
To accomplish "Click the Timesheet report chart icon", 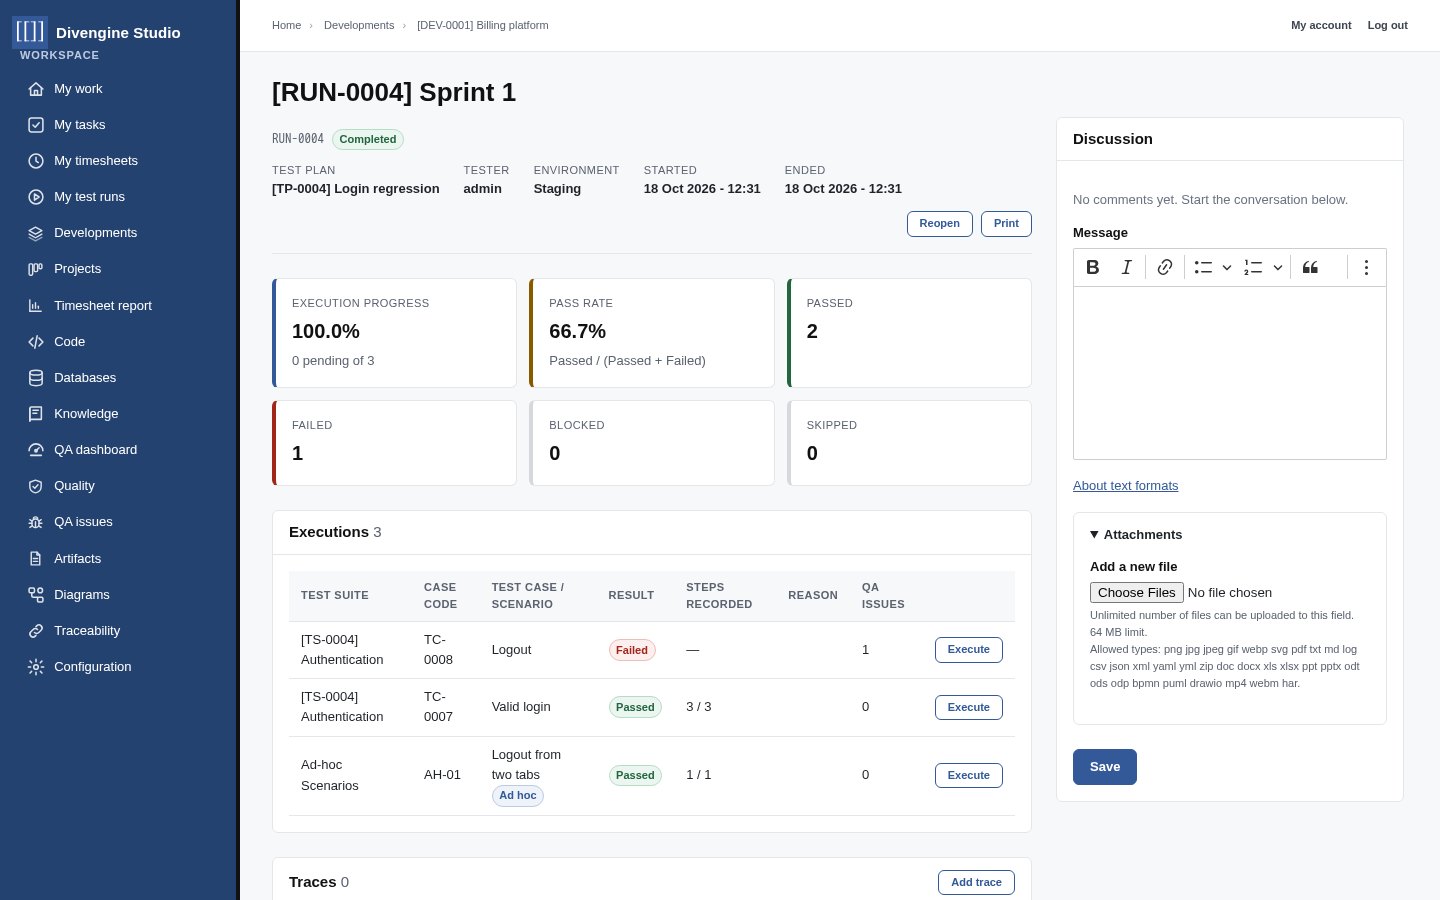I will pos(36,306).
